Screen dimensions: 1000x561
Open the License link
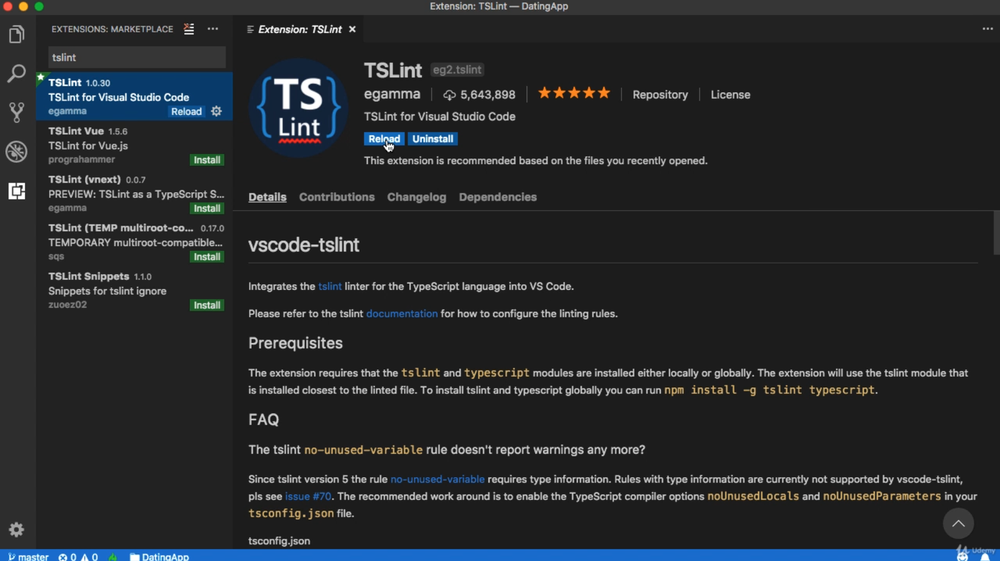tap(730, 94)
